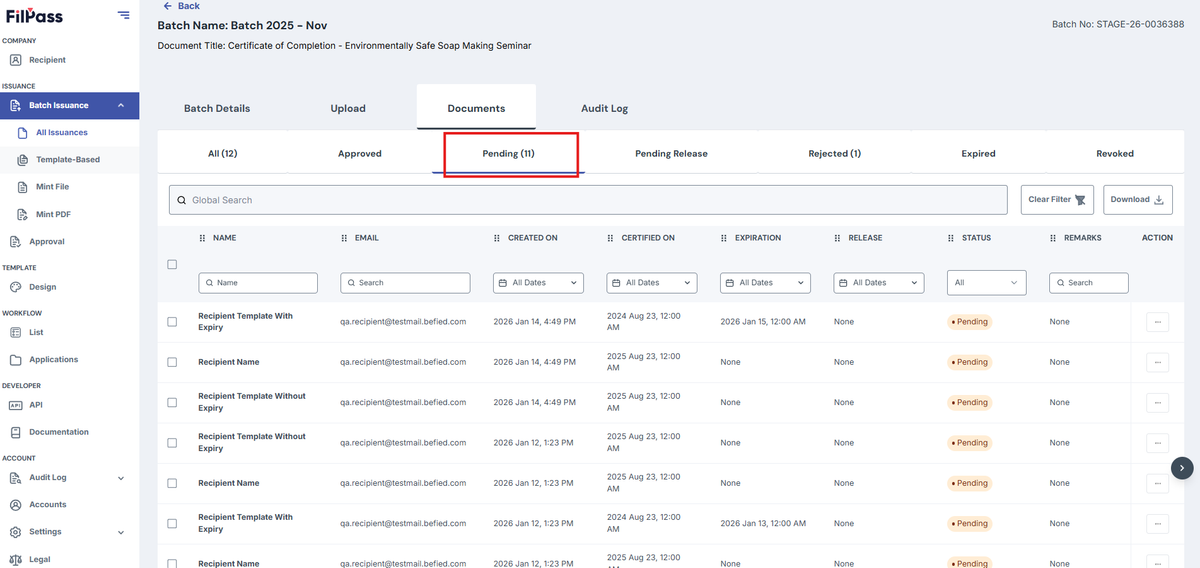Image resolution: width=1200 pixels, height=568 pixels.
Task: Click the right arrow circular button
Action: [1182, 467]
